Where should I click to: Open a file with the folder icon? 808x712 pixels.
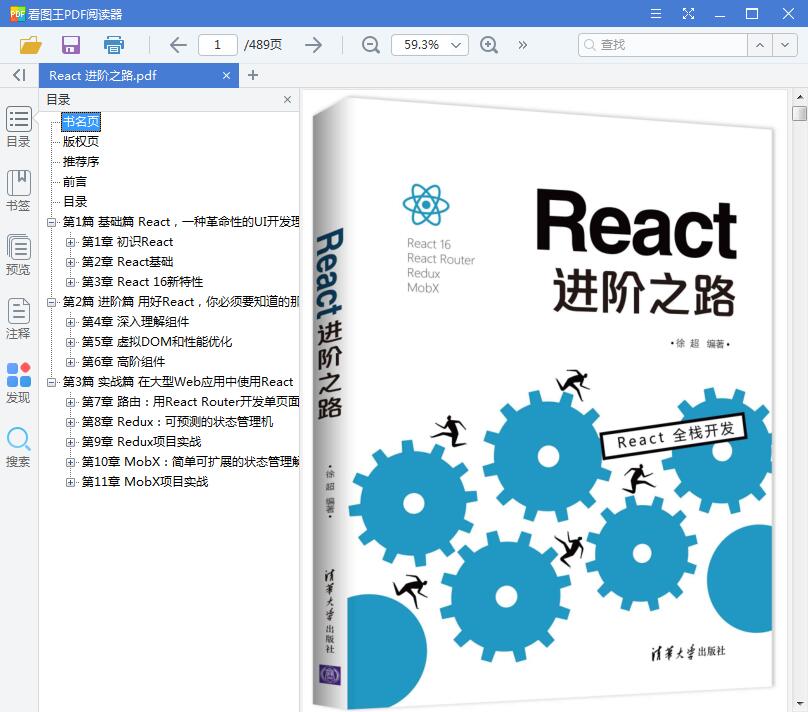click(x=30, y=45)
